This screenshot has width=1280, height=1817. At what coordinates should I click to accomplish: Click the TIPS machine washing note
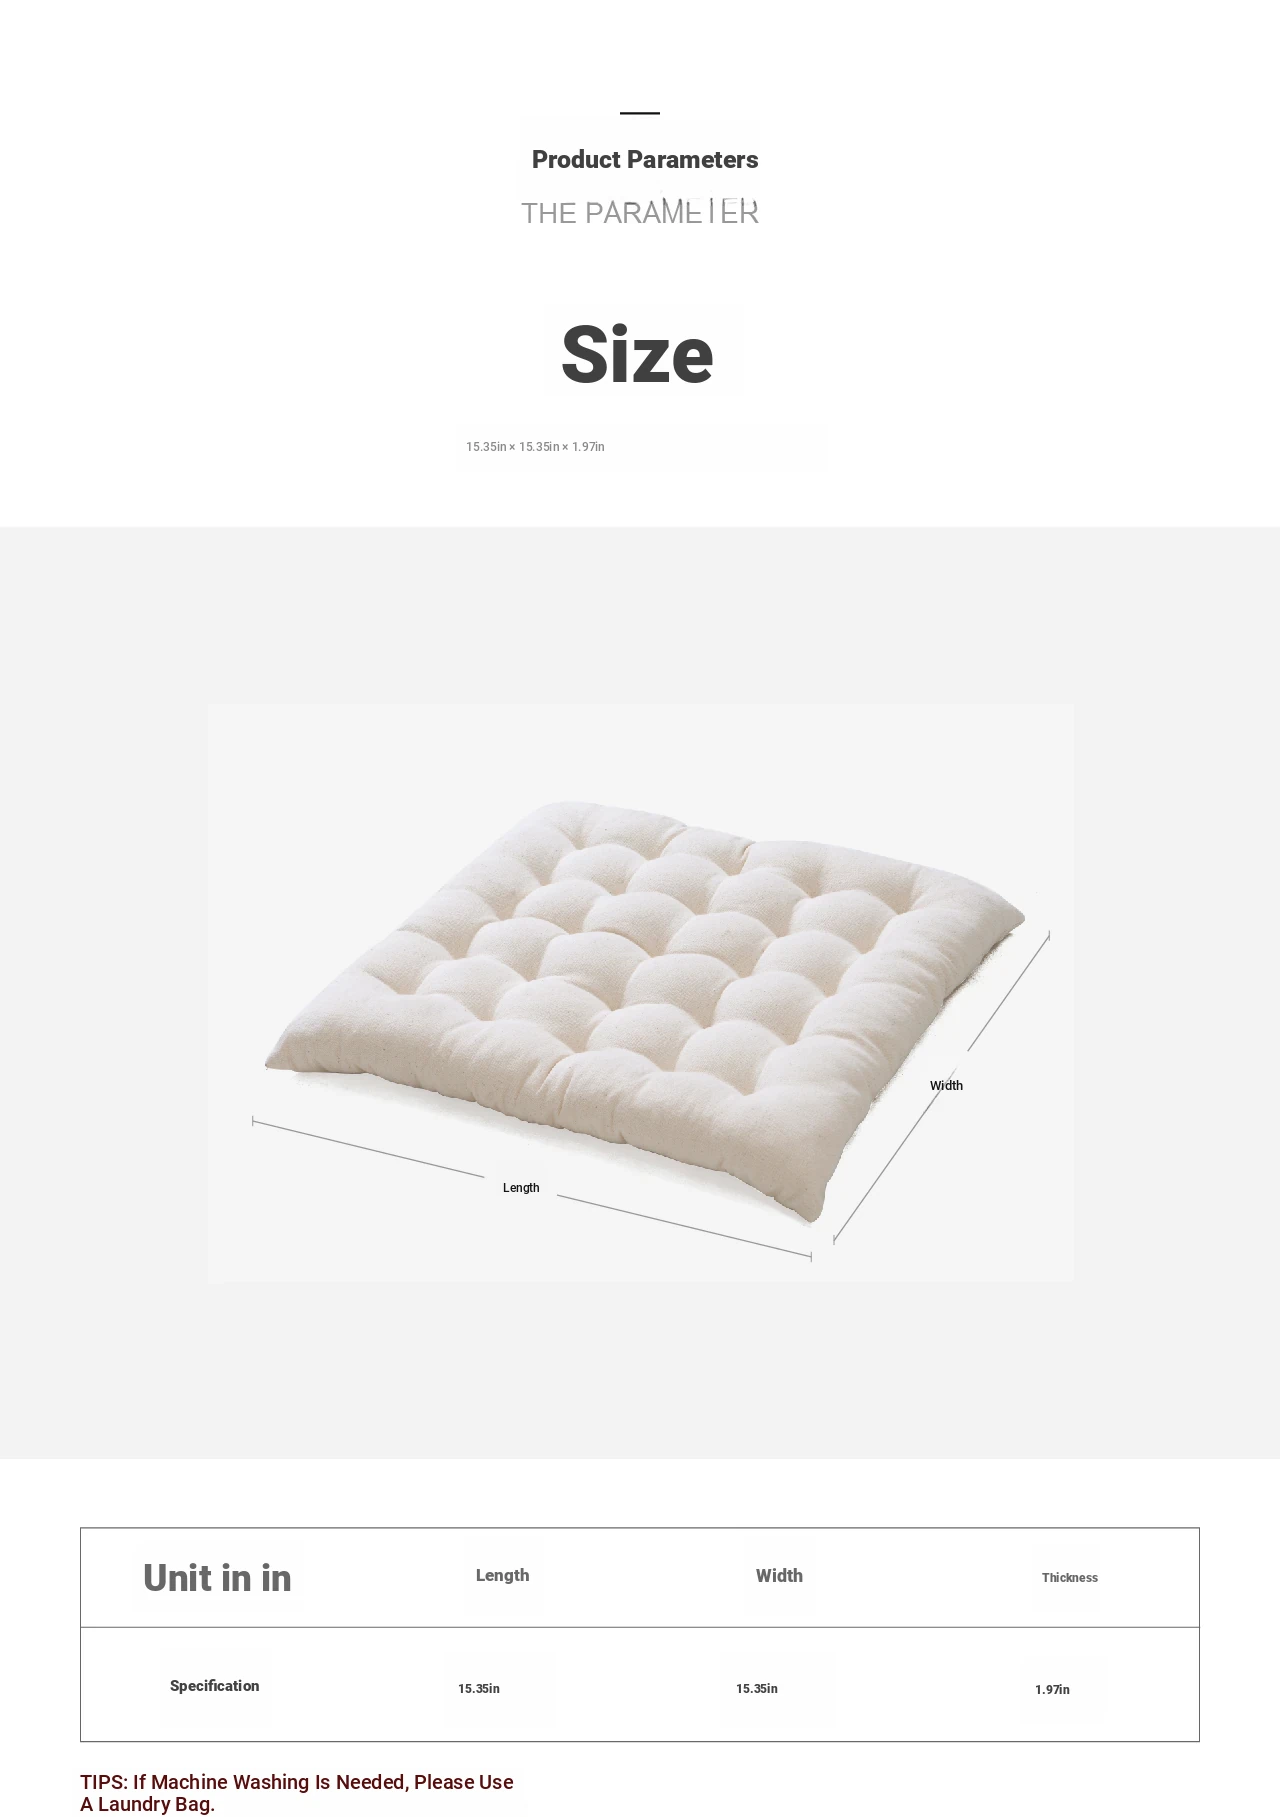pyautogui.click(x=297, y=1793)
